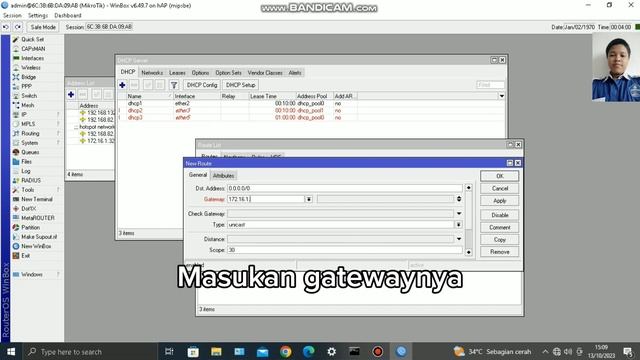Open Bridge menu
This screenshot has width=640, height=360.
coord(29,77)
